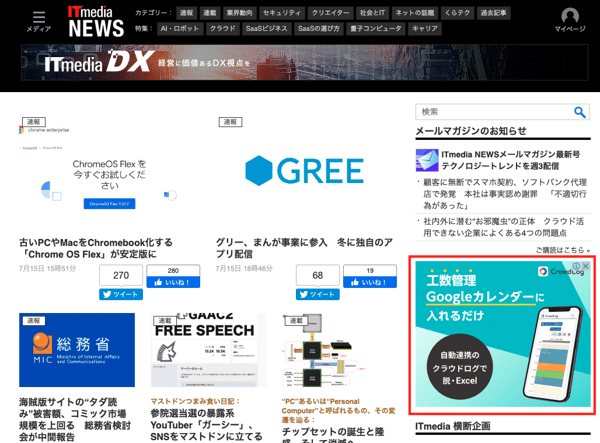Click the 7月15日 15時51分 timestamp
This screenshot has width=600, height=443.
point(47,269)
